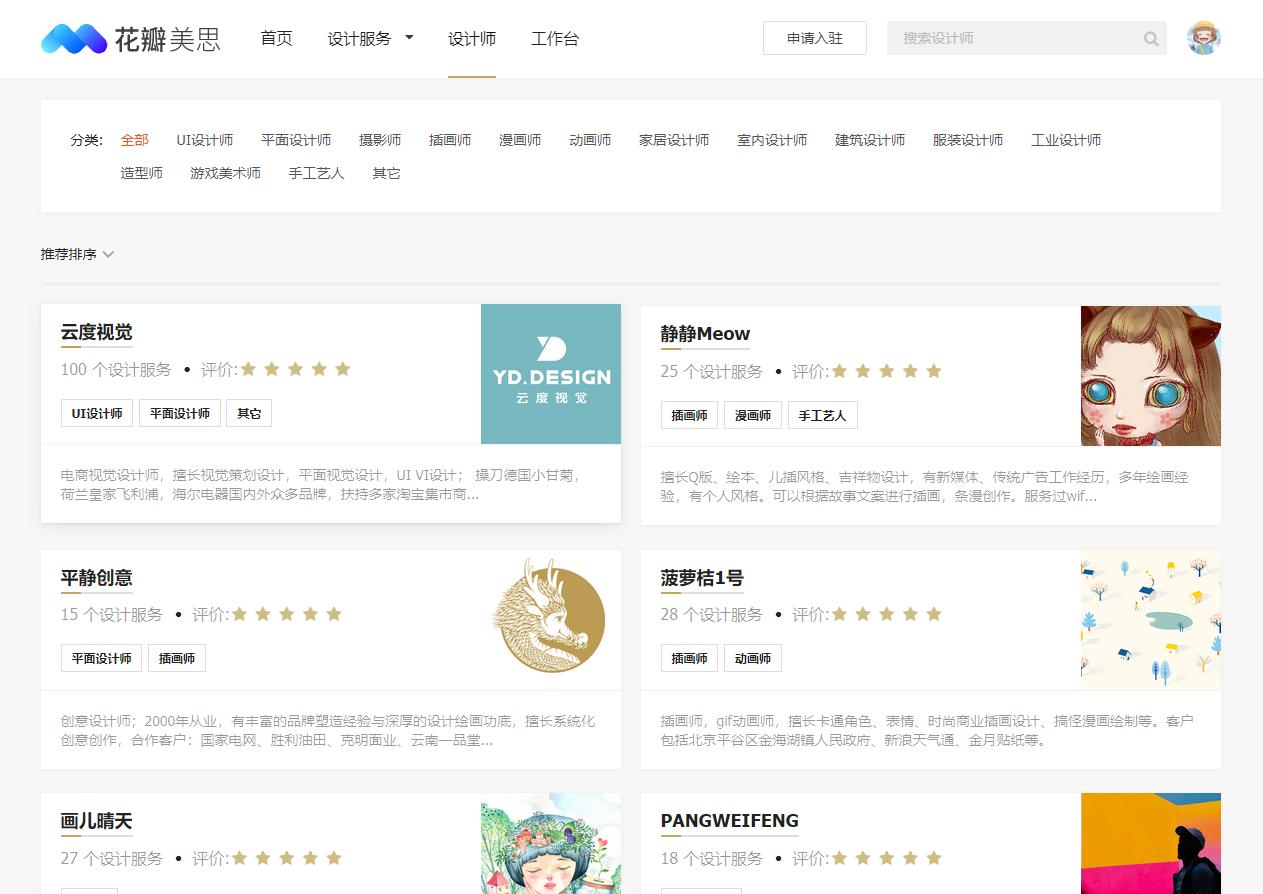Open the 推荐排序 sort dropdown
The image size is (1263, 894).
77,254
